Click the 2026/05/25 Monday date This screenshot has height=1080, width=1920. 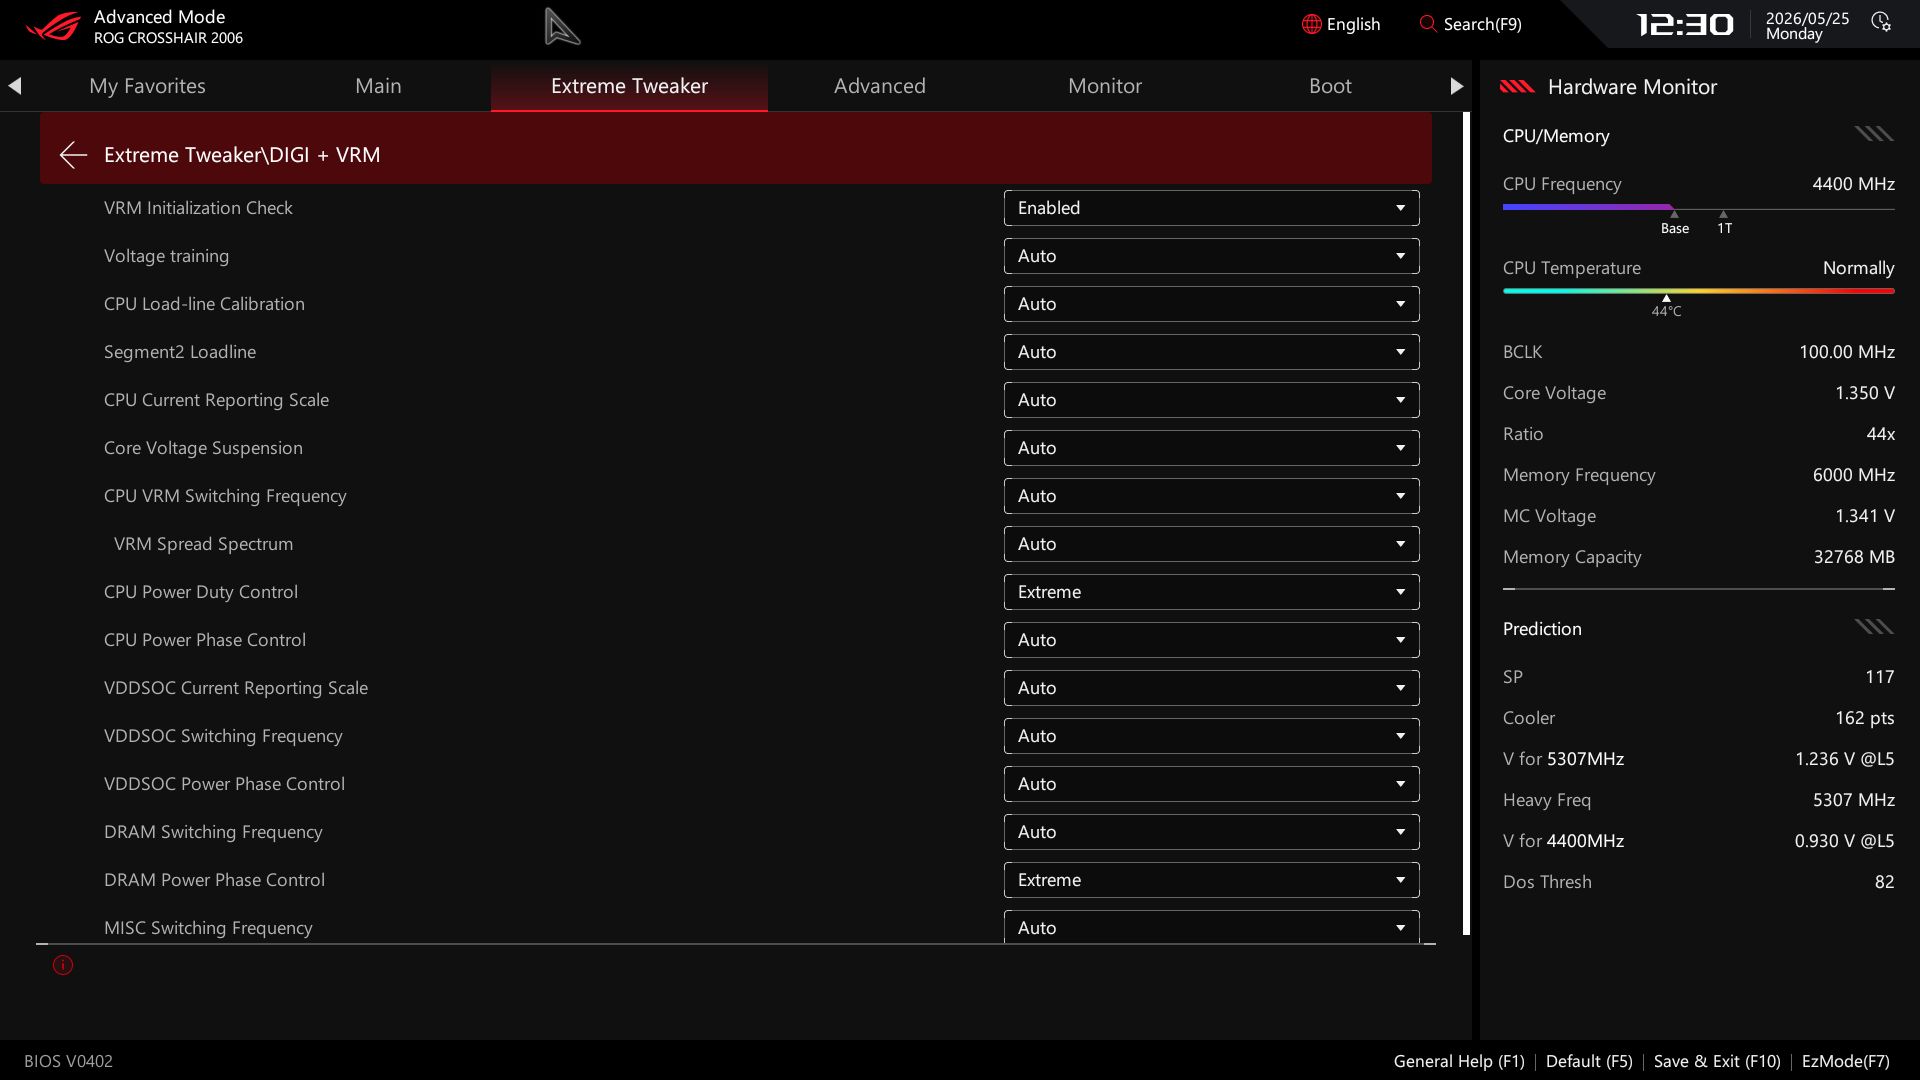coord(1807,26)
